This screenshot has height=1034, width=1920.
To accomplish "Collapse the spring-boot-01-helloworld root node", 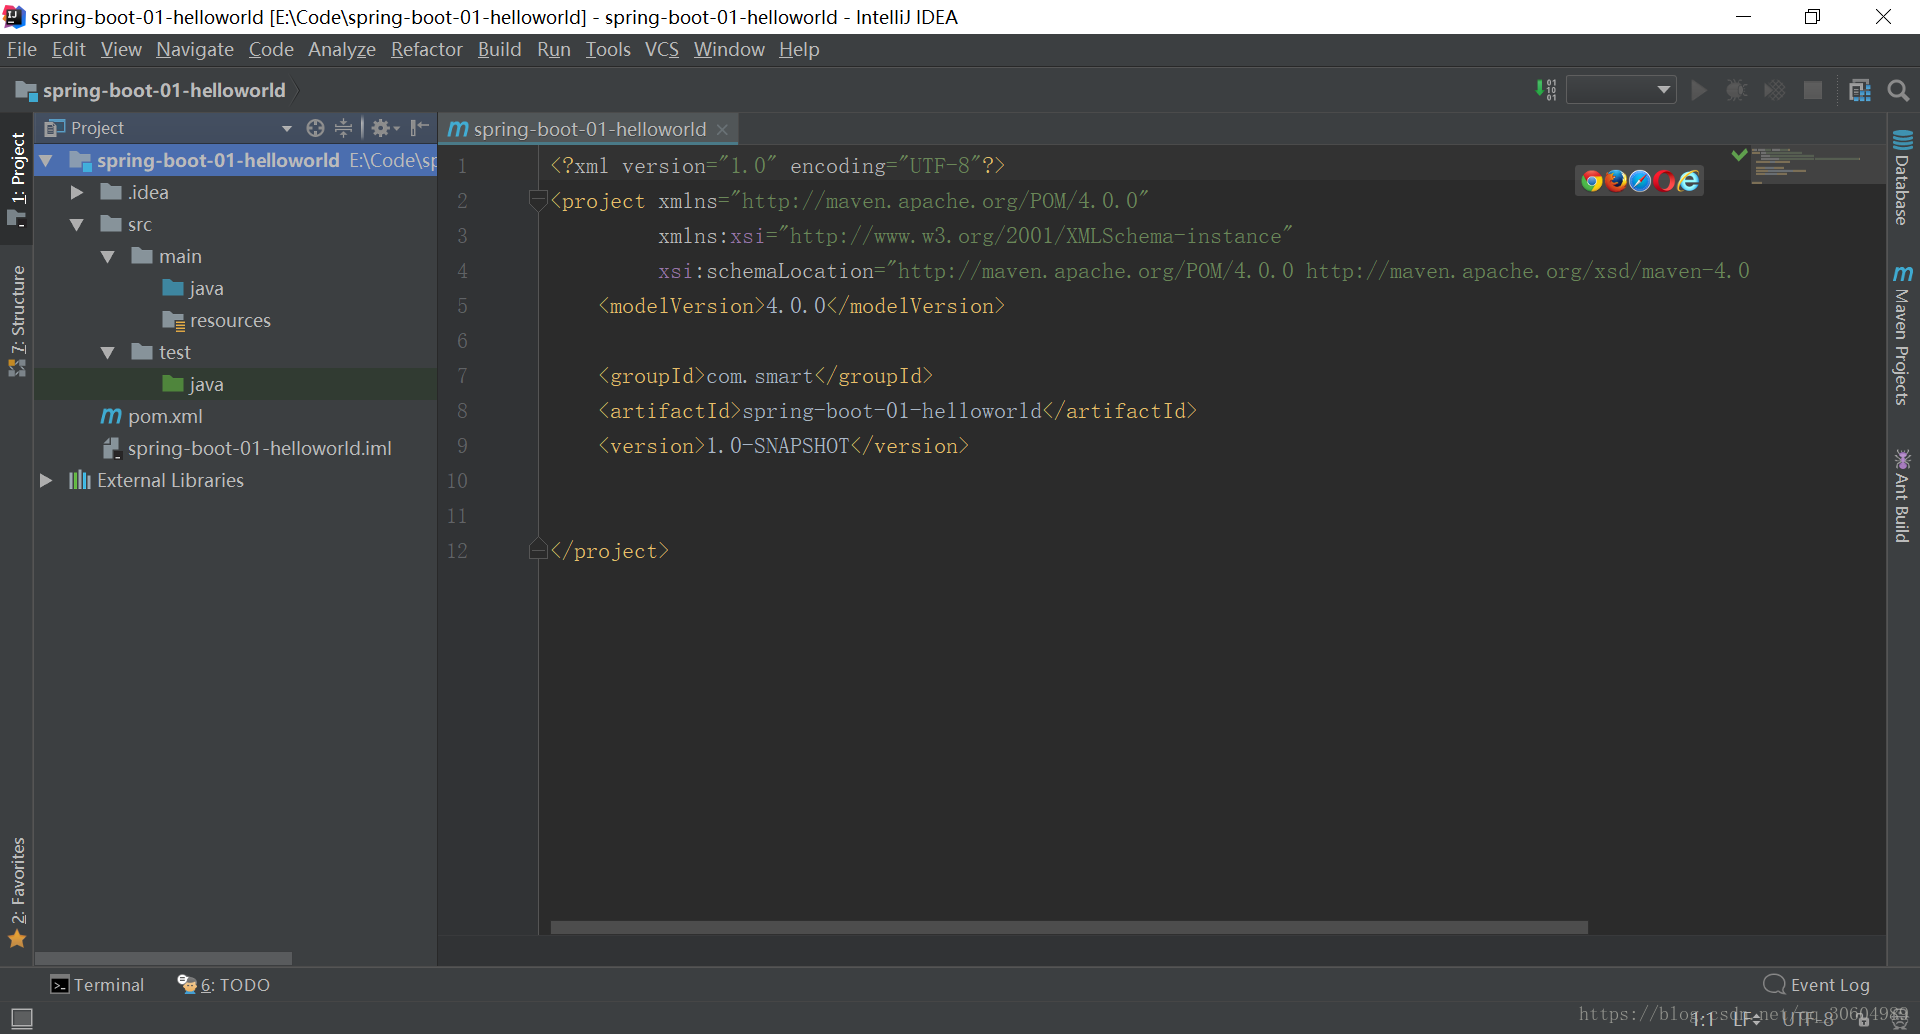I will (46, 160).
